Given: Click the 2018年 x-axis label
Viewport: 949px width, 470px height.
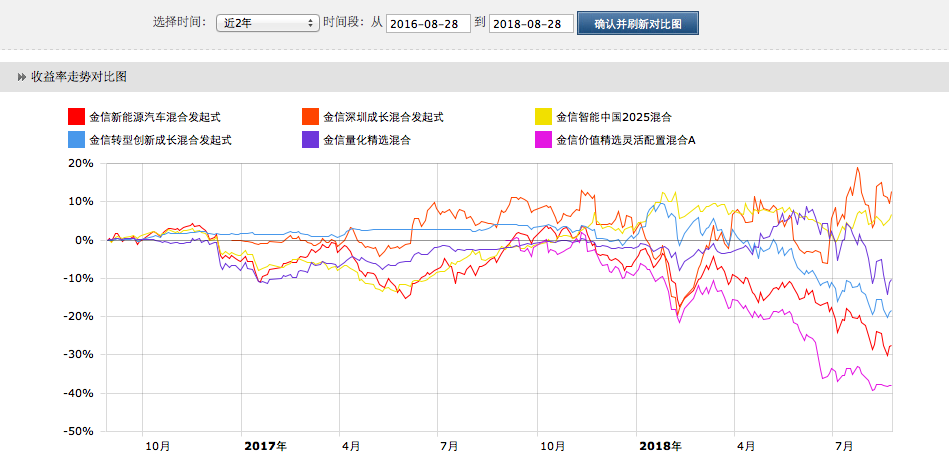Looking at the screenshot, I should click(x=660, y=446).
